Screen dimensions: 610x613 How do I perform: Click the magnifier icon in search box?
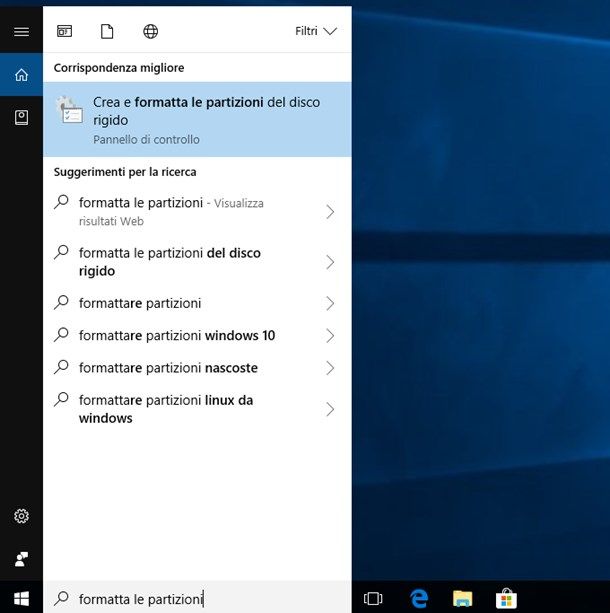(x=61, y=598)
